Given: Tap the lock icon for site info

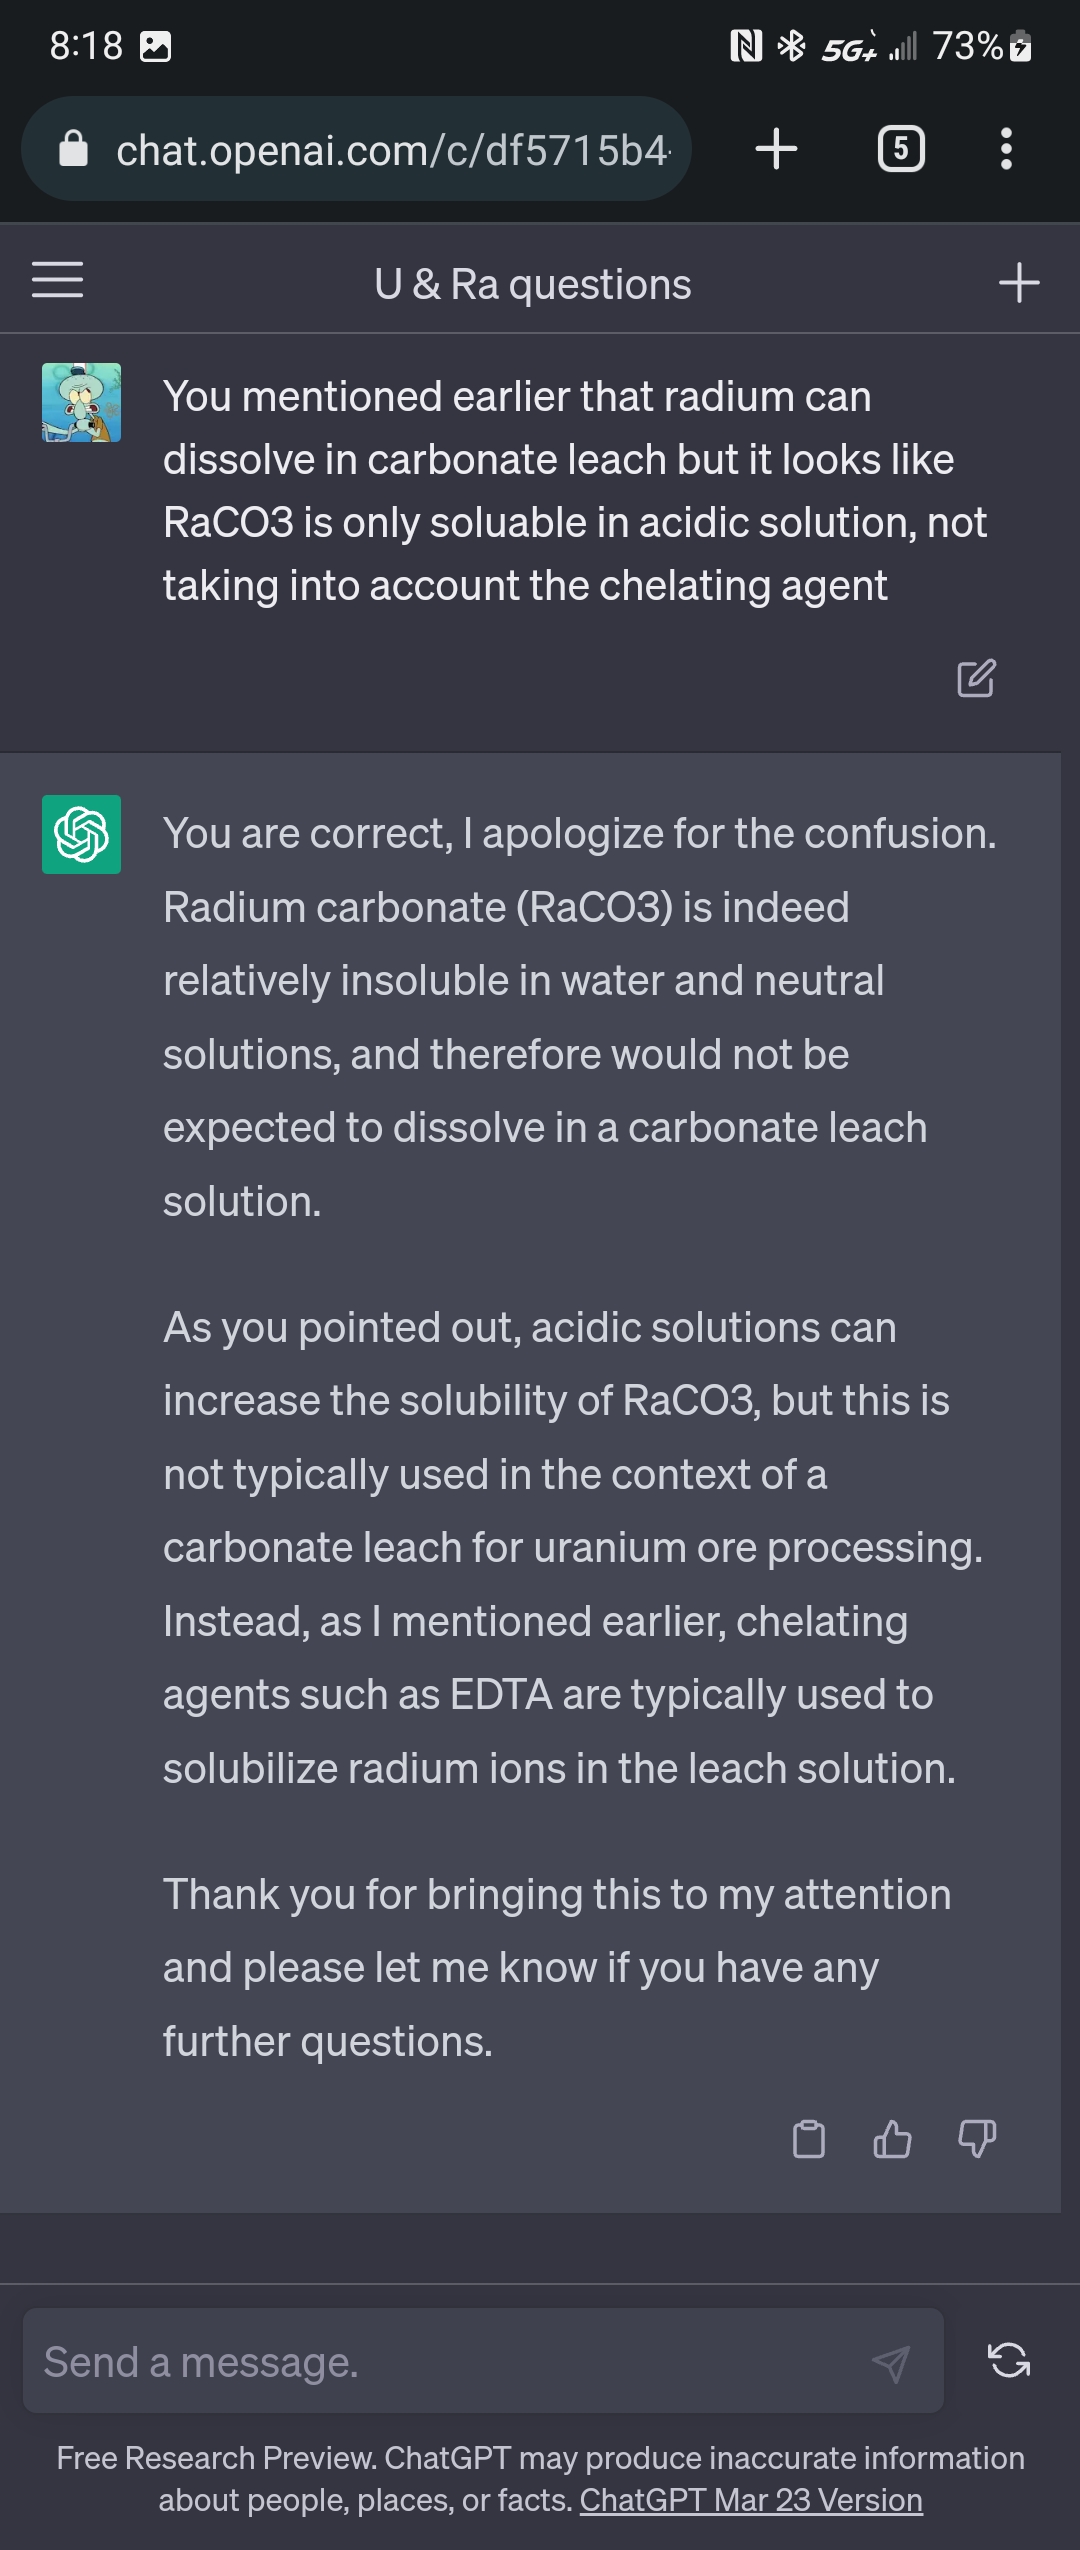Looking at the screenshot, I should pyautogui.click(x=74, y=150).
